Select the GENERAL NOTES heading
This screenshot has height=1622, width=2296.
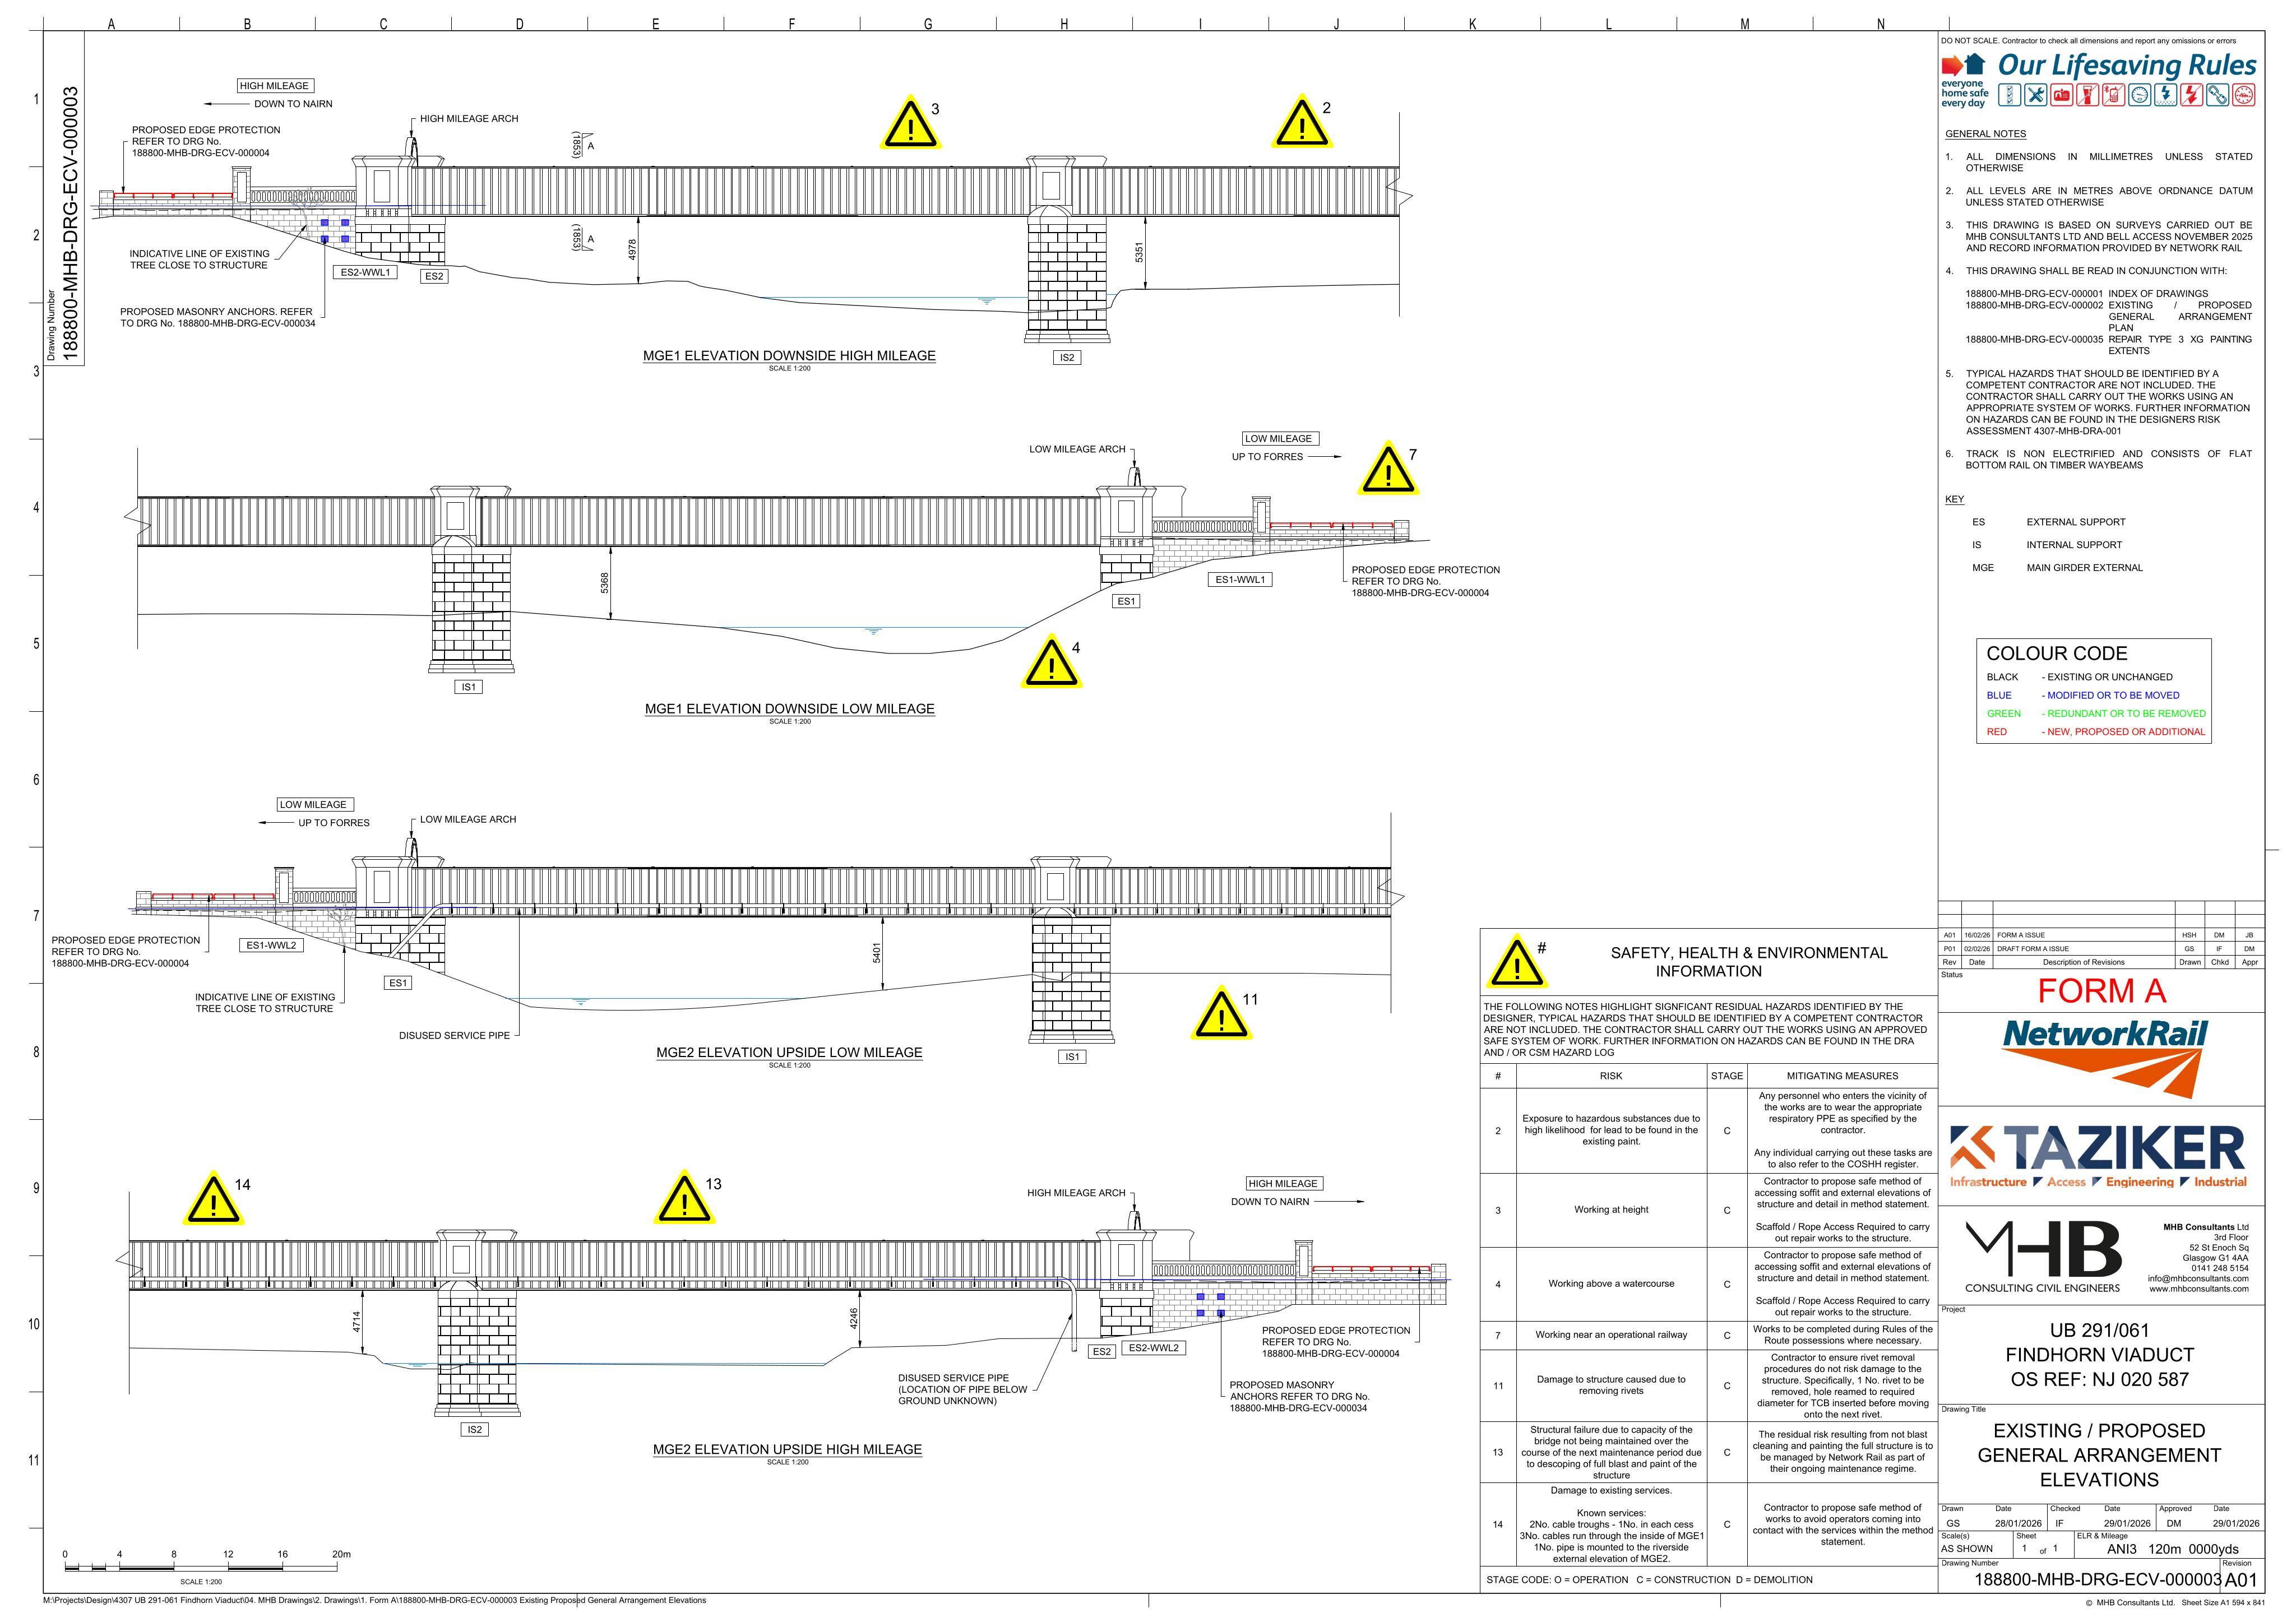point(1985,134)
